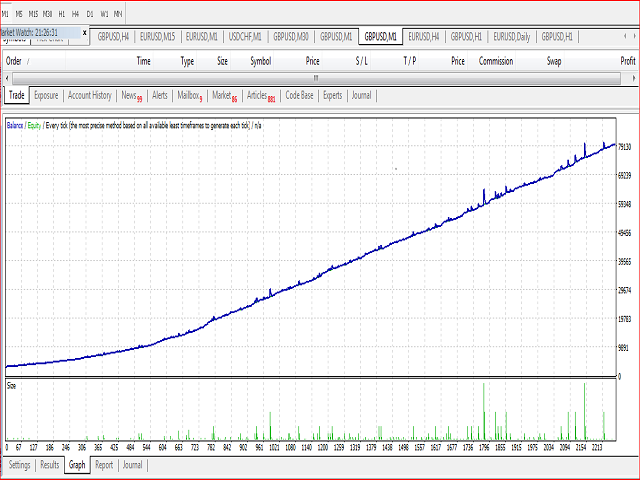Image resolution: width=640 pixels, height=480 pixels.
Task: Select the M15 timeframe button
Action: click(33, 14)
